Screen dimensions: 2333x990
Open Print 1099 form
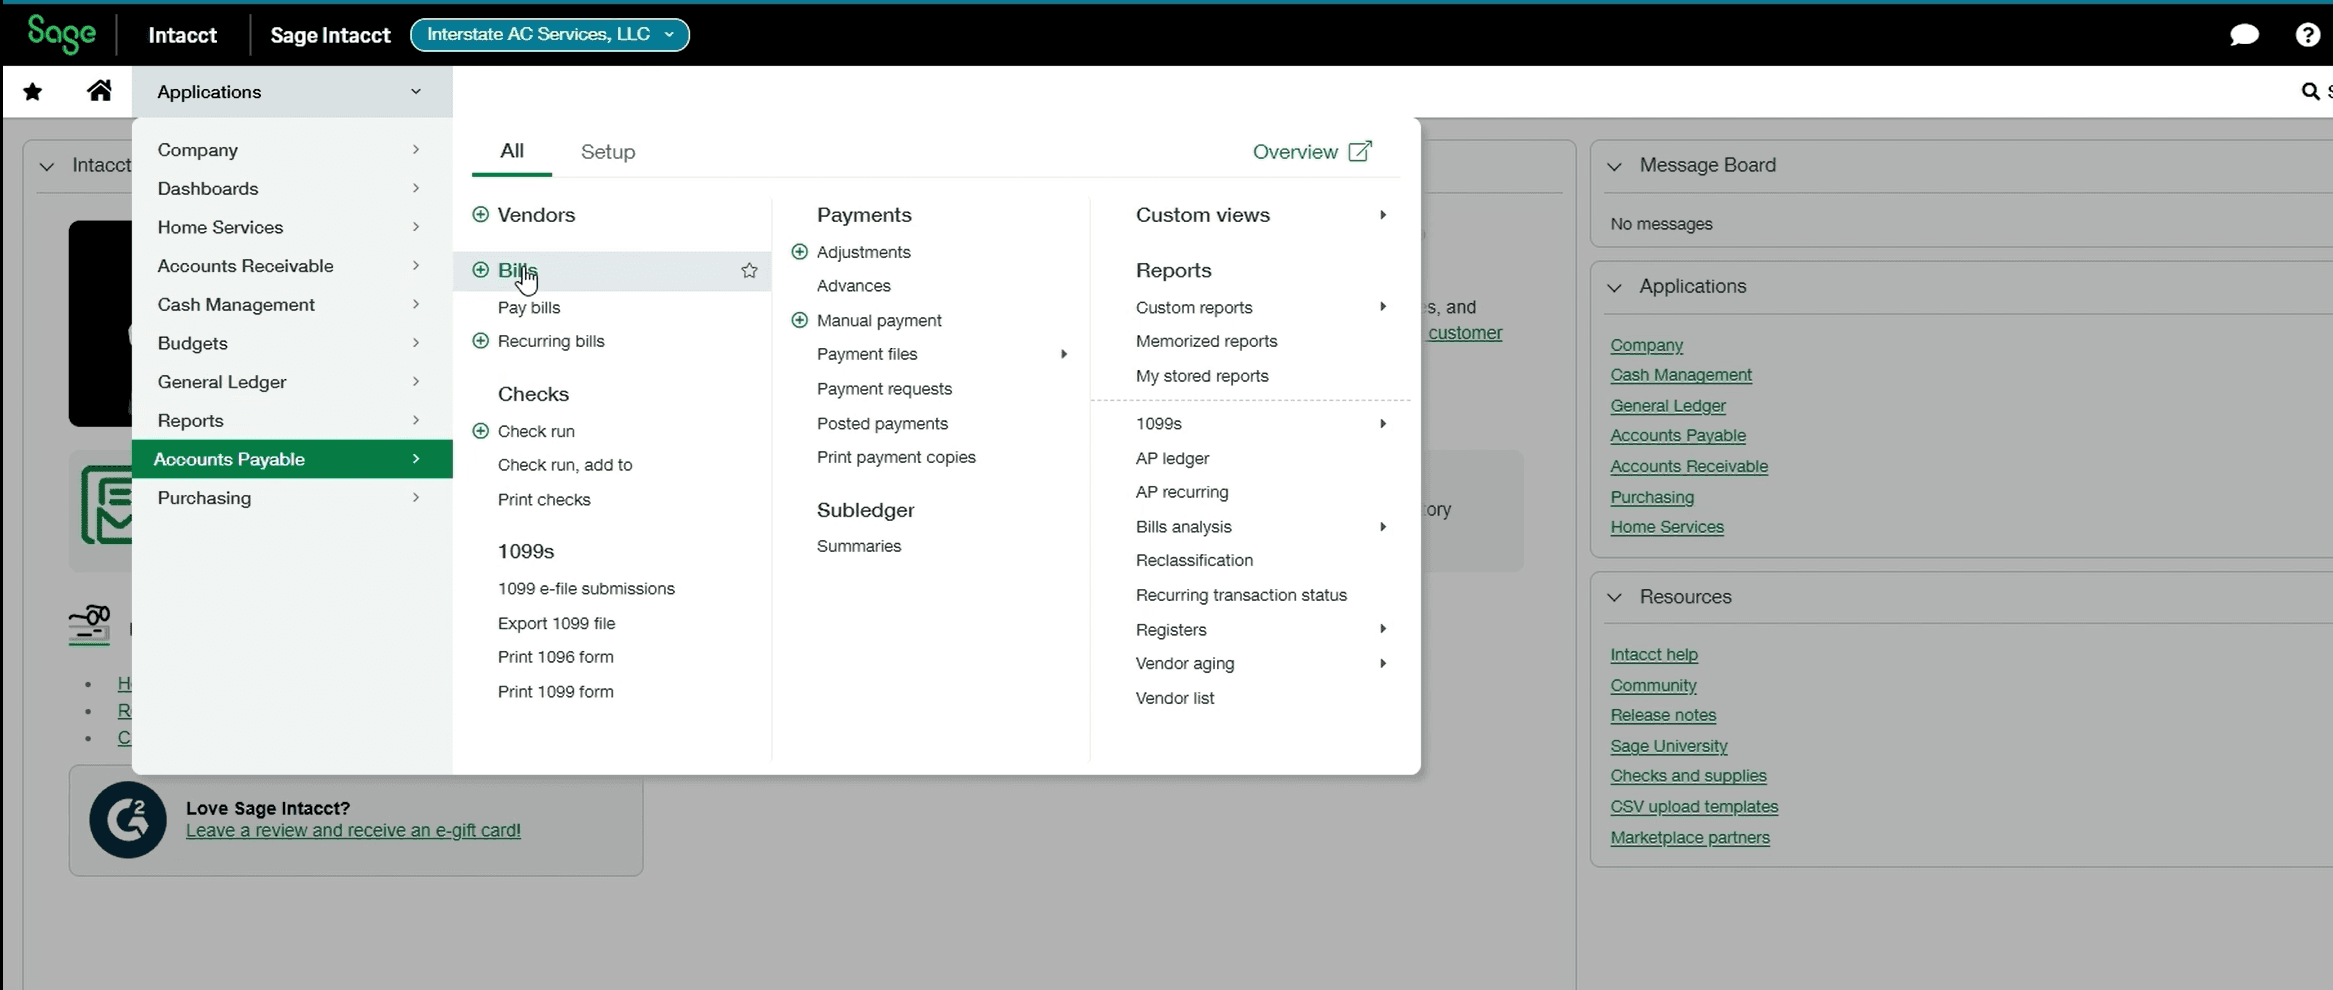(x=555, y=692)
